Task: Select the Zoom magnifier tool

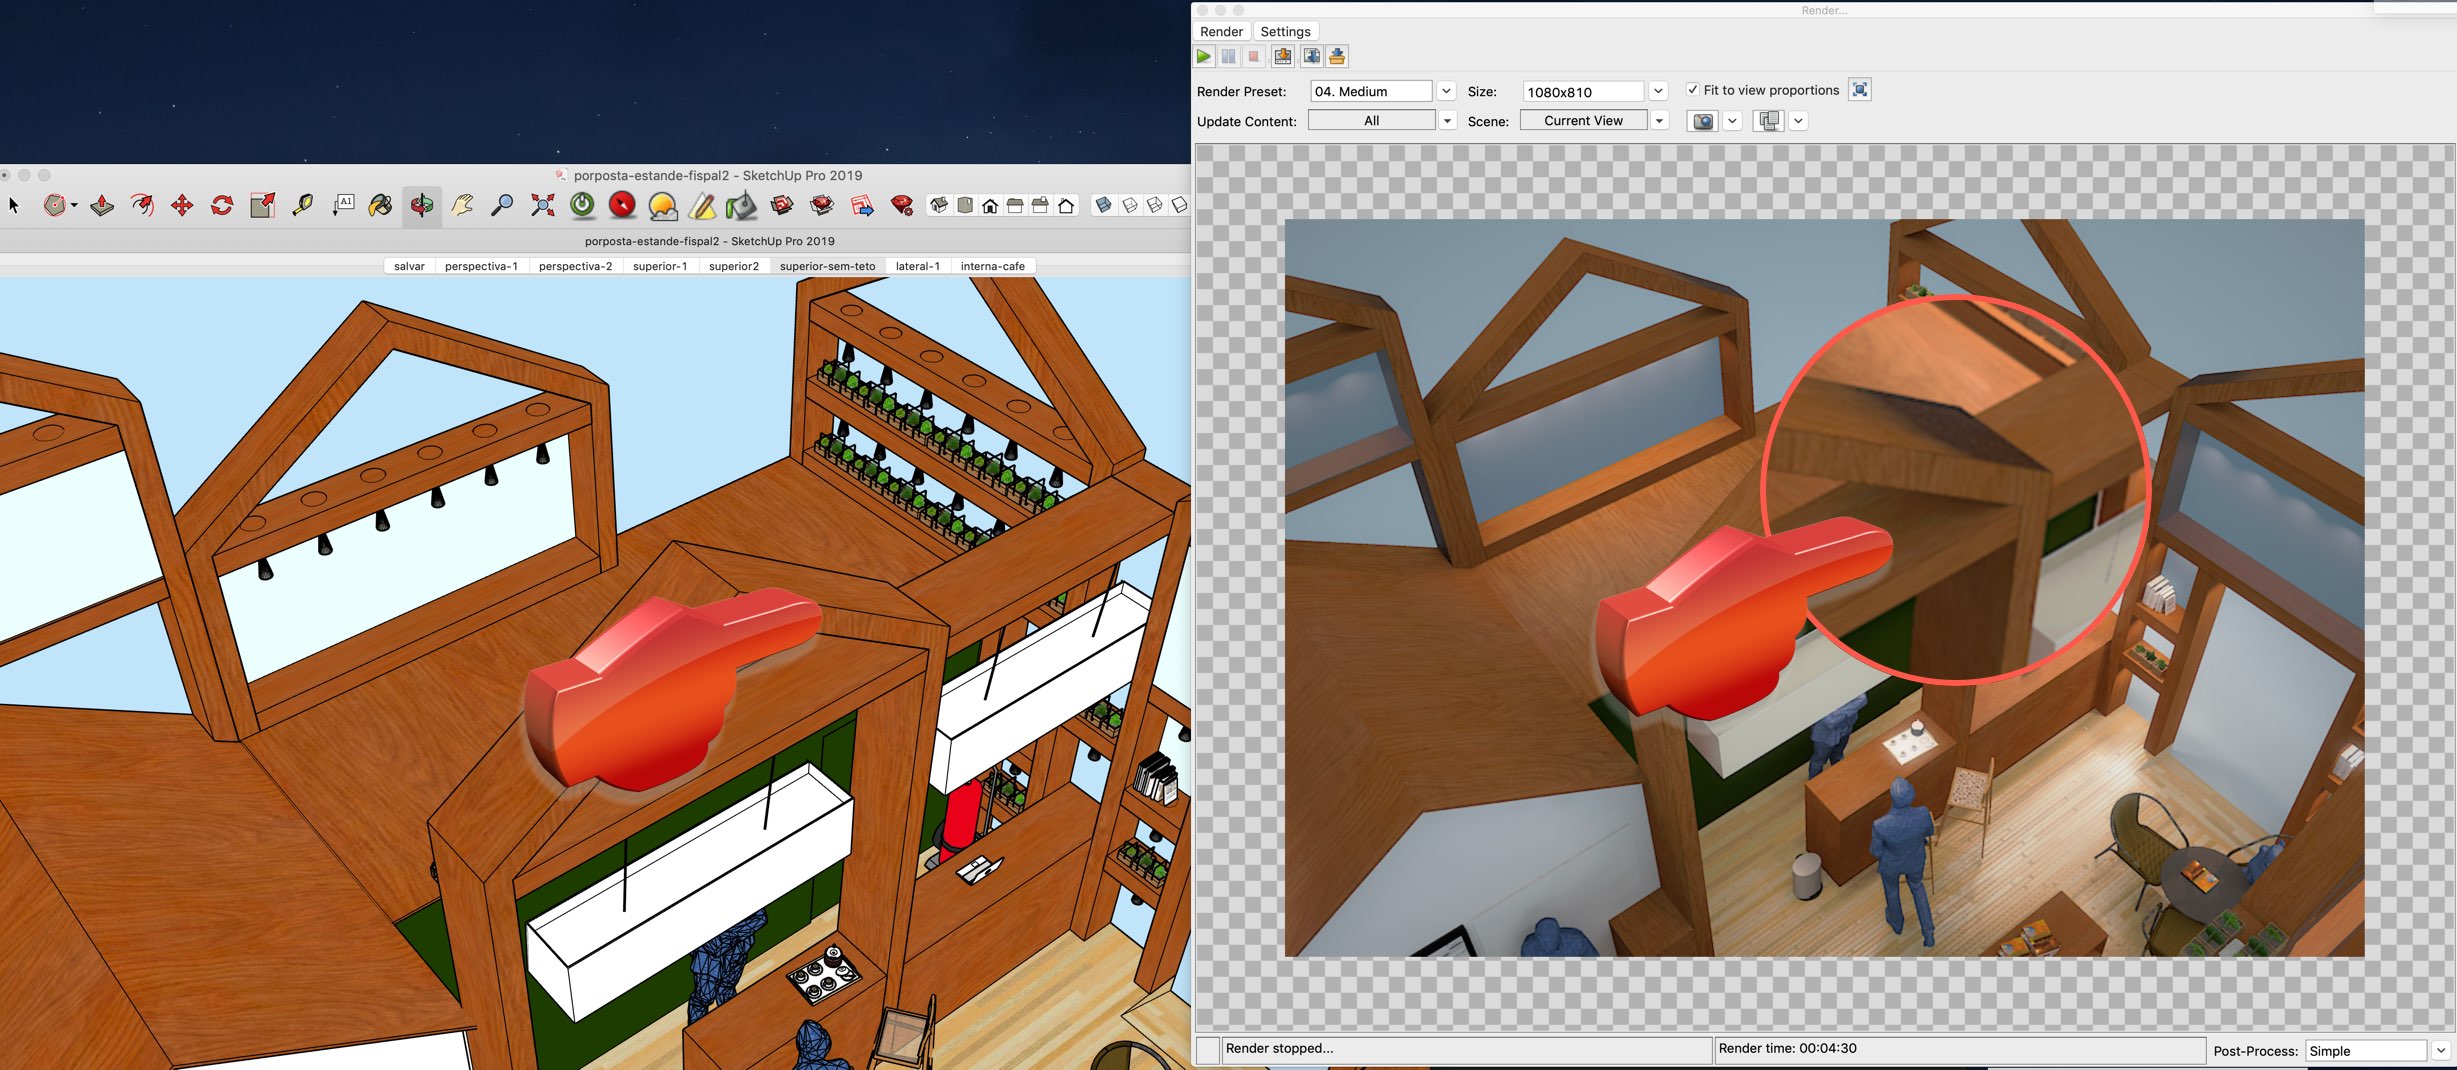Action: 502,205
